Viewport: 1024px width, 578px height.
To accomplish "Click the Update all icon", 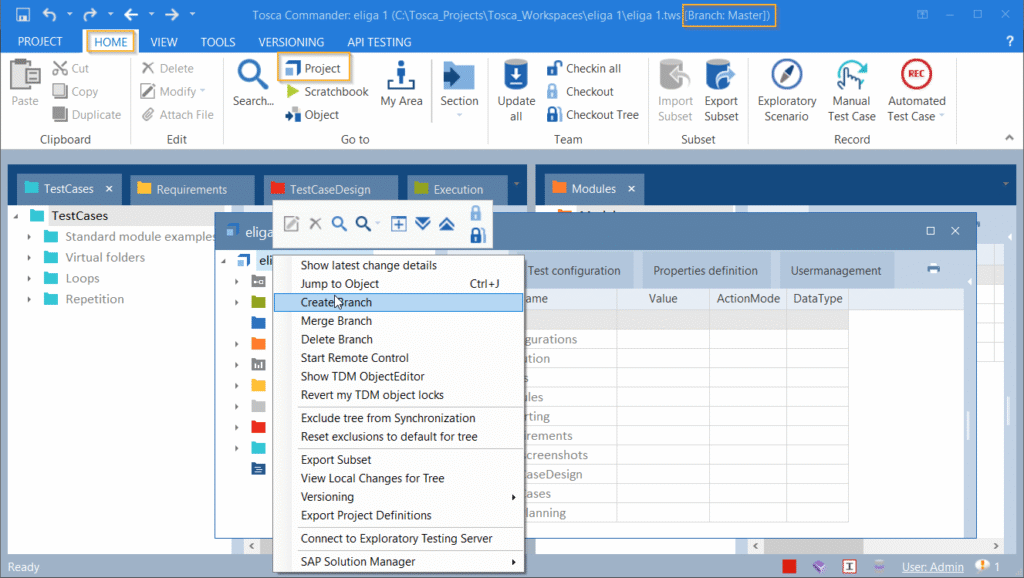I will click(516, 88).
